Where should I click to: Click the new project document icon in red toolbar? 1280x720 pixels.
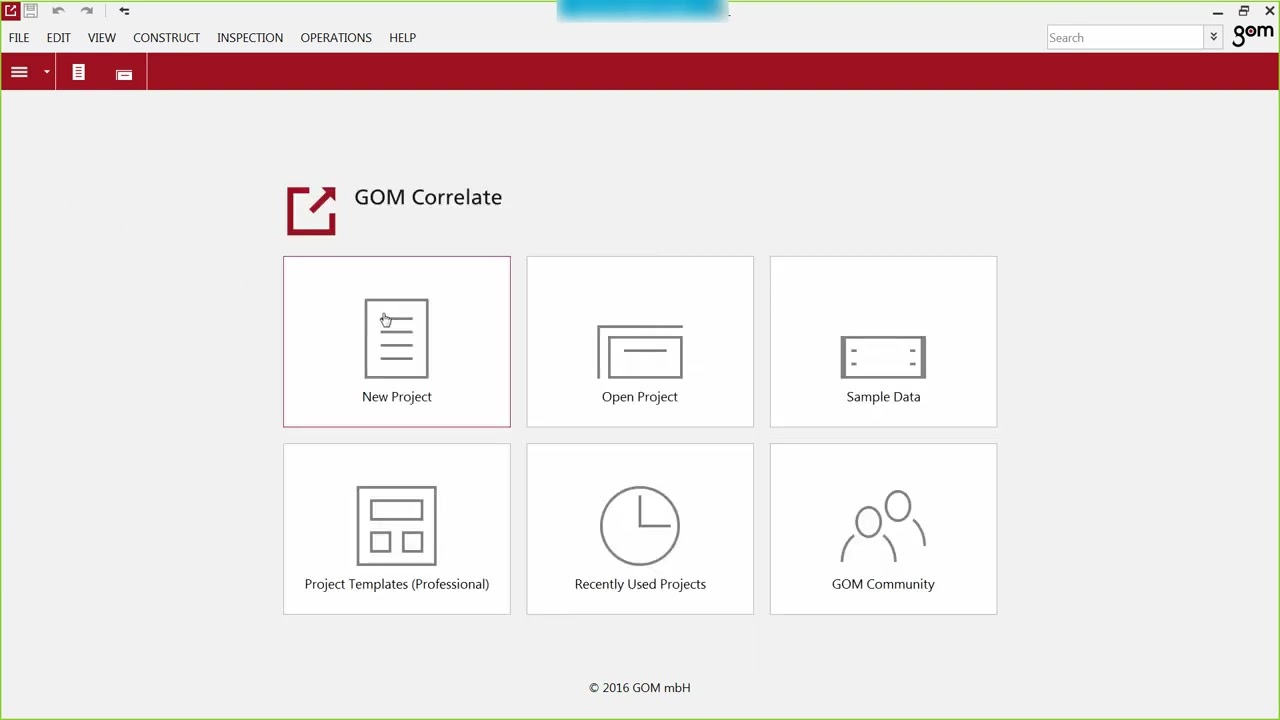[x=78, y=72]
